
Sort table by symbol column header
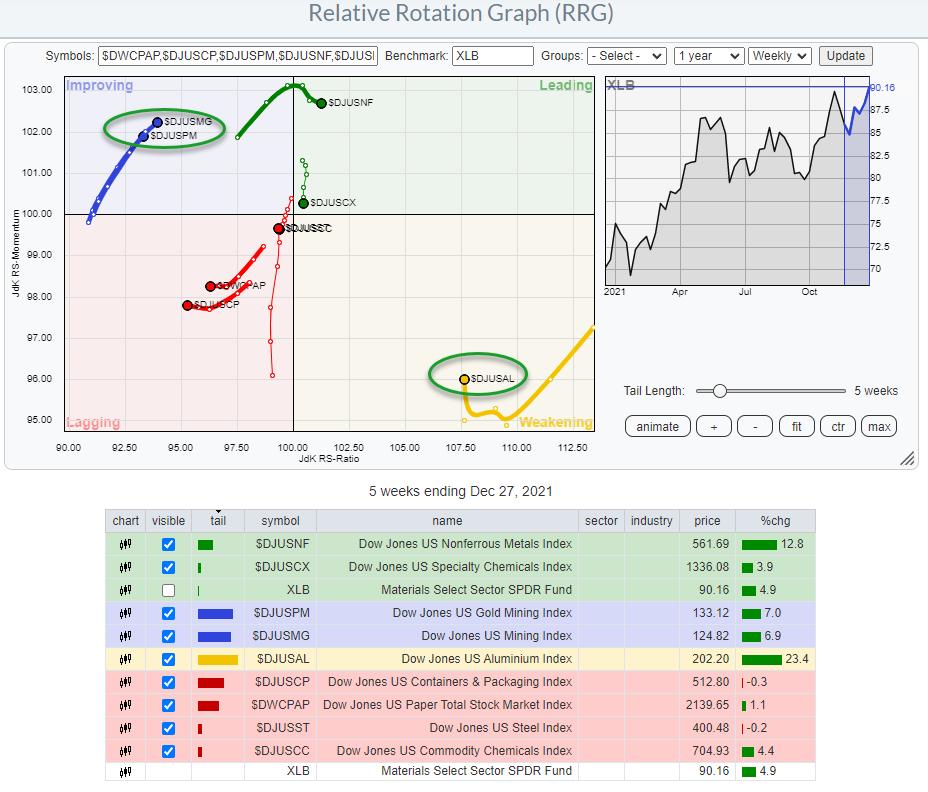click(279, 521)
